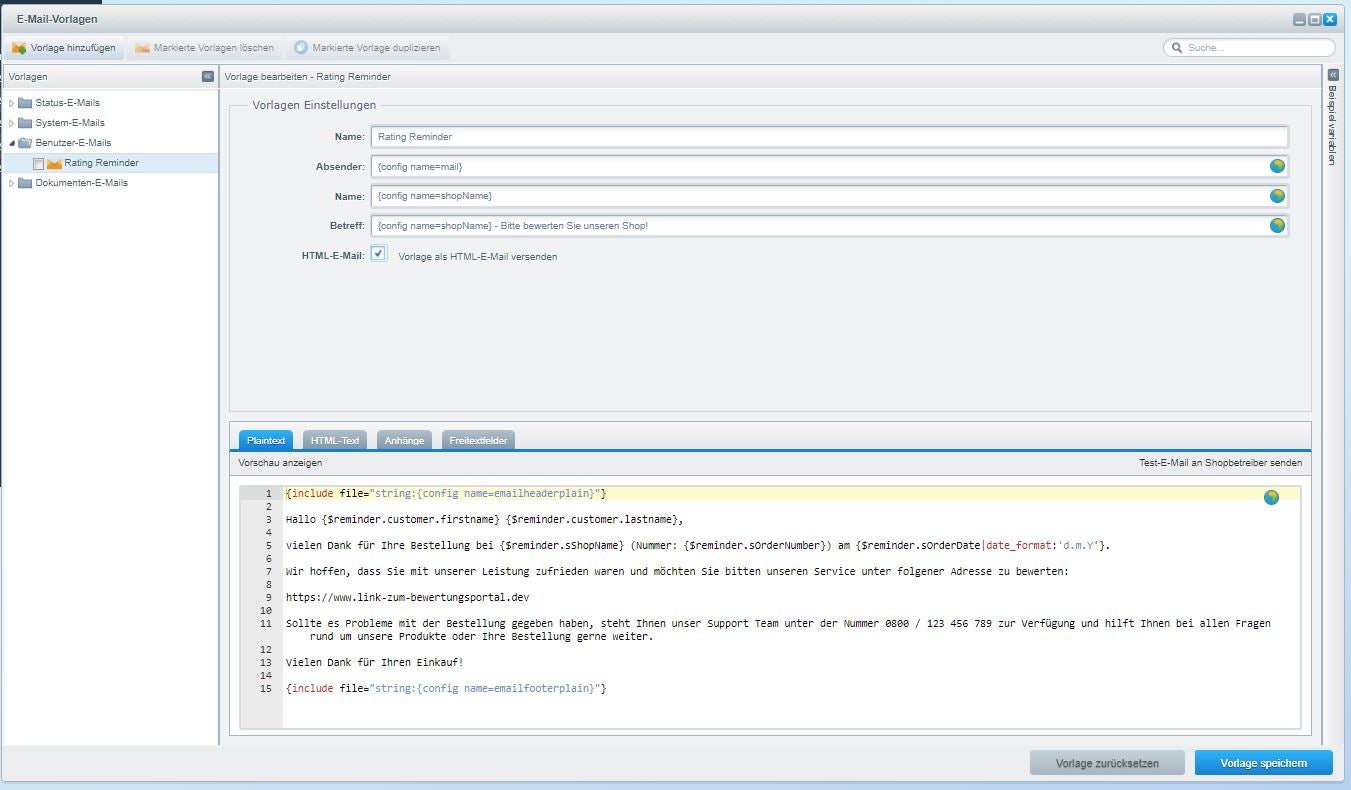This screenshot has width=1351, height=790.
Task: Click the Status-E-Mails folder icon
Action: 25,103
